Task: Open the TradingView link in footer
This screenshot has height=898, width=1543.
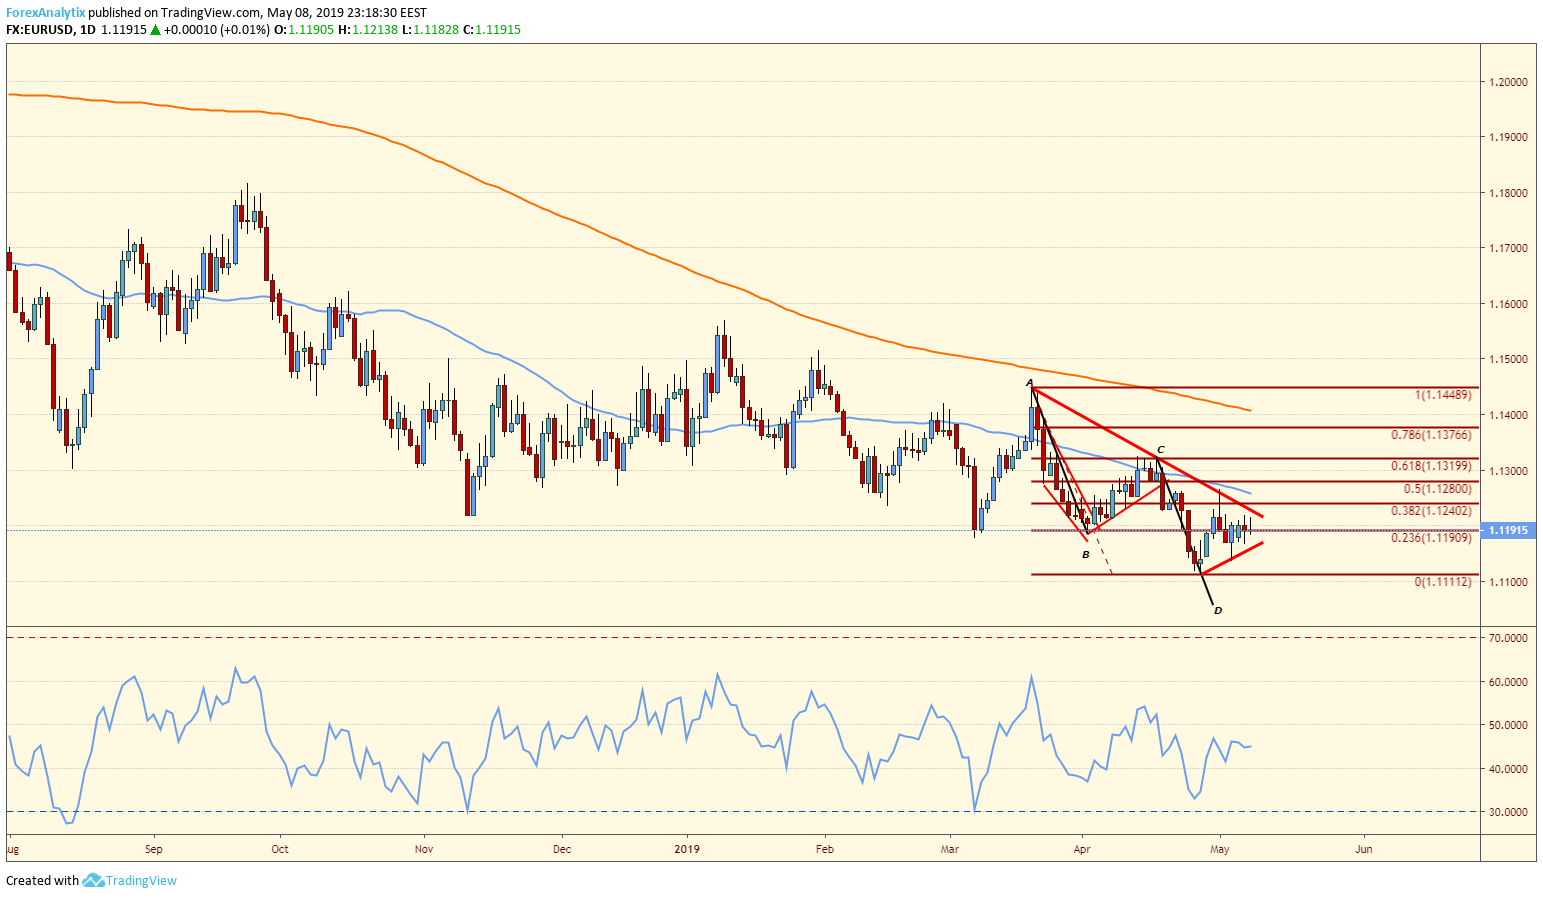Action: pos(141,880)
